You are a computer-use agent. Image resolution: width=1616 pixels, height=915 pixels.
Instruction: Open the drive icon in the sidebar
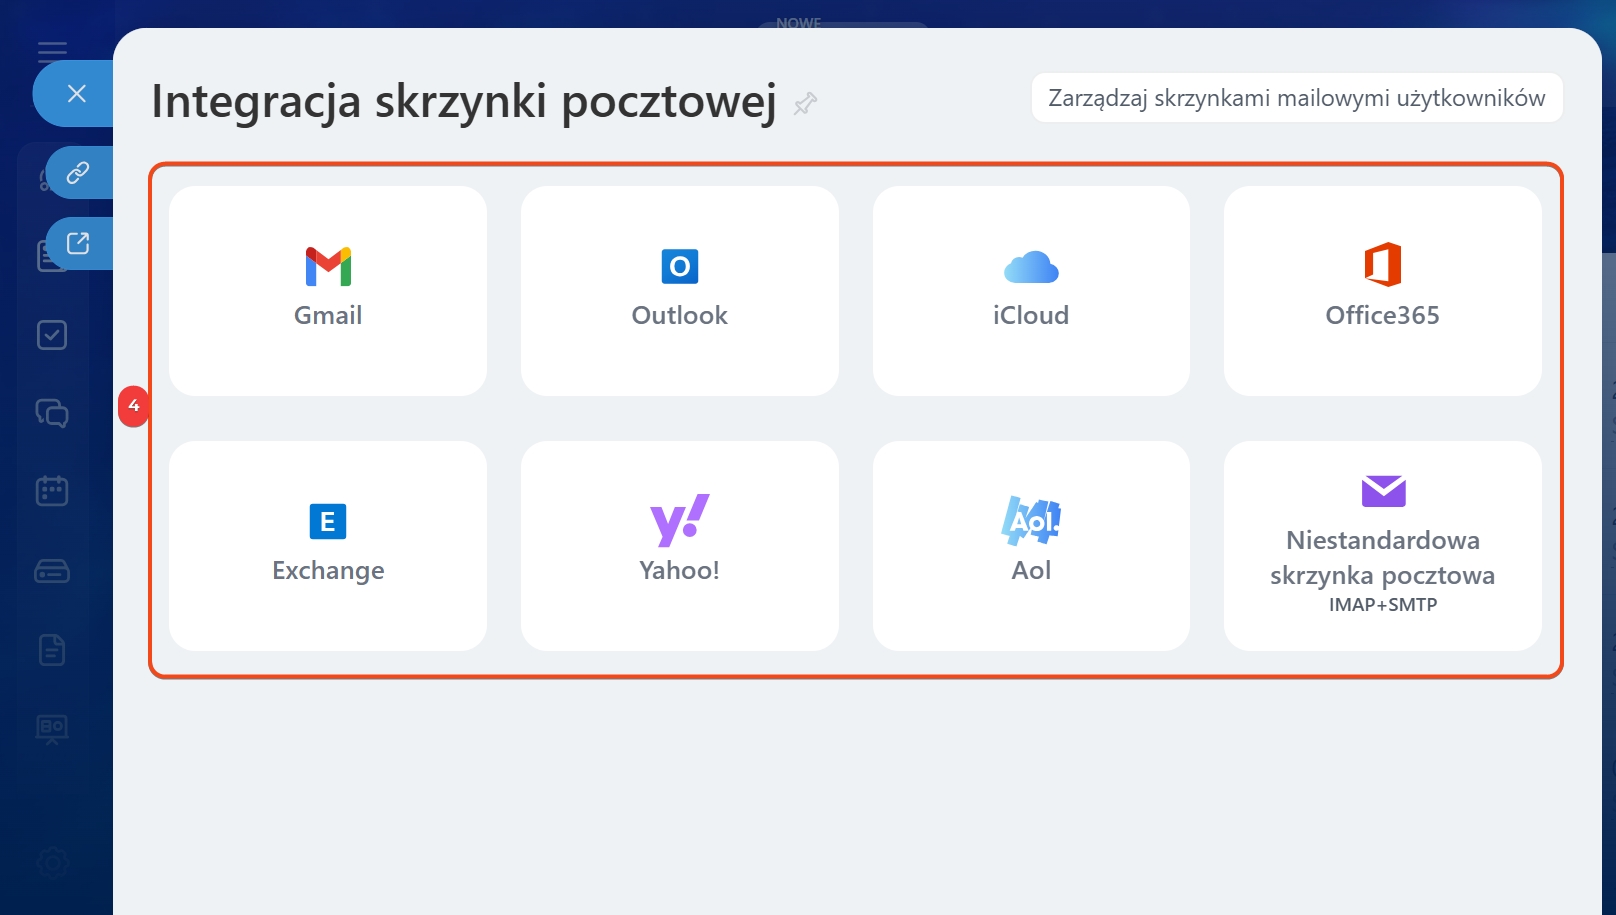(52, 571)
